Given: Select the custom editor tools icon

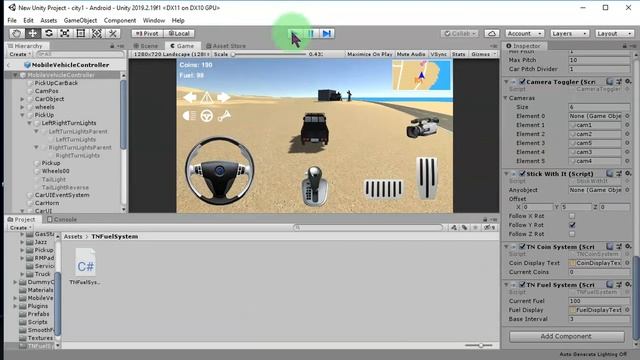Looking at the screenshot, I should click(x=113, y=33).
